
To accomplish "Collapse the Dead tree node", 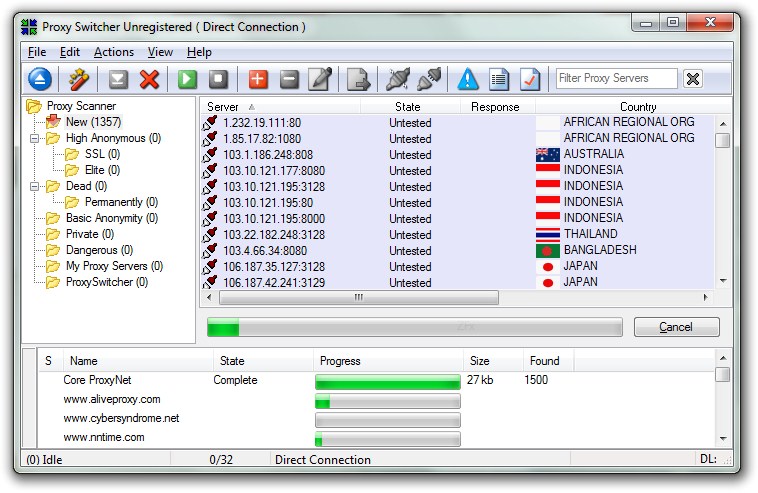I will tap(34, 186).
